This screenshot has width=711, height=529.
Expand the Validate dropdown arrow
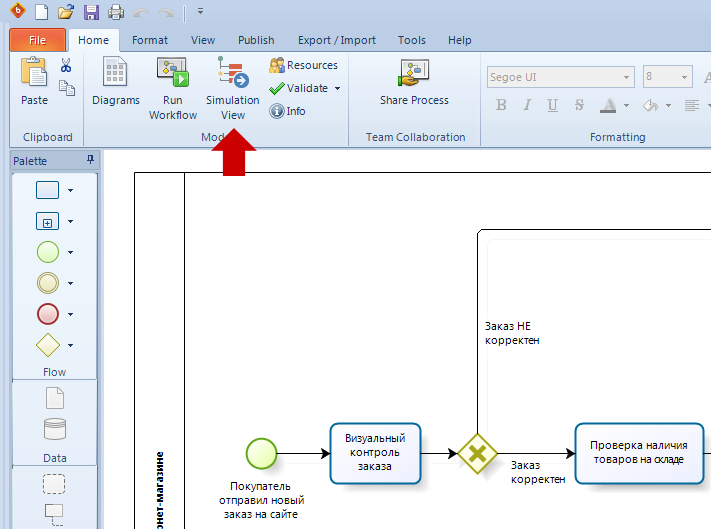337,88
